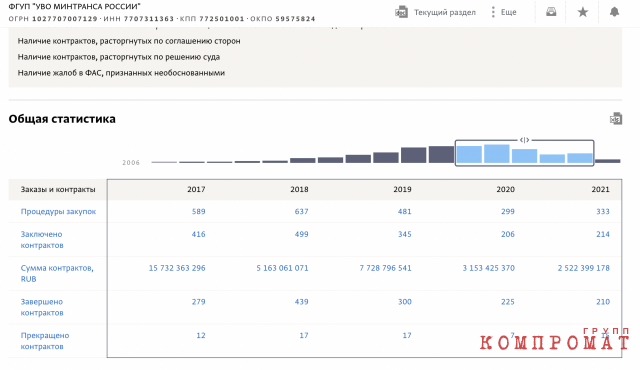Open the Прекращено контрактов link

tap(45, 341)
